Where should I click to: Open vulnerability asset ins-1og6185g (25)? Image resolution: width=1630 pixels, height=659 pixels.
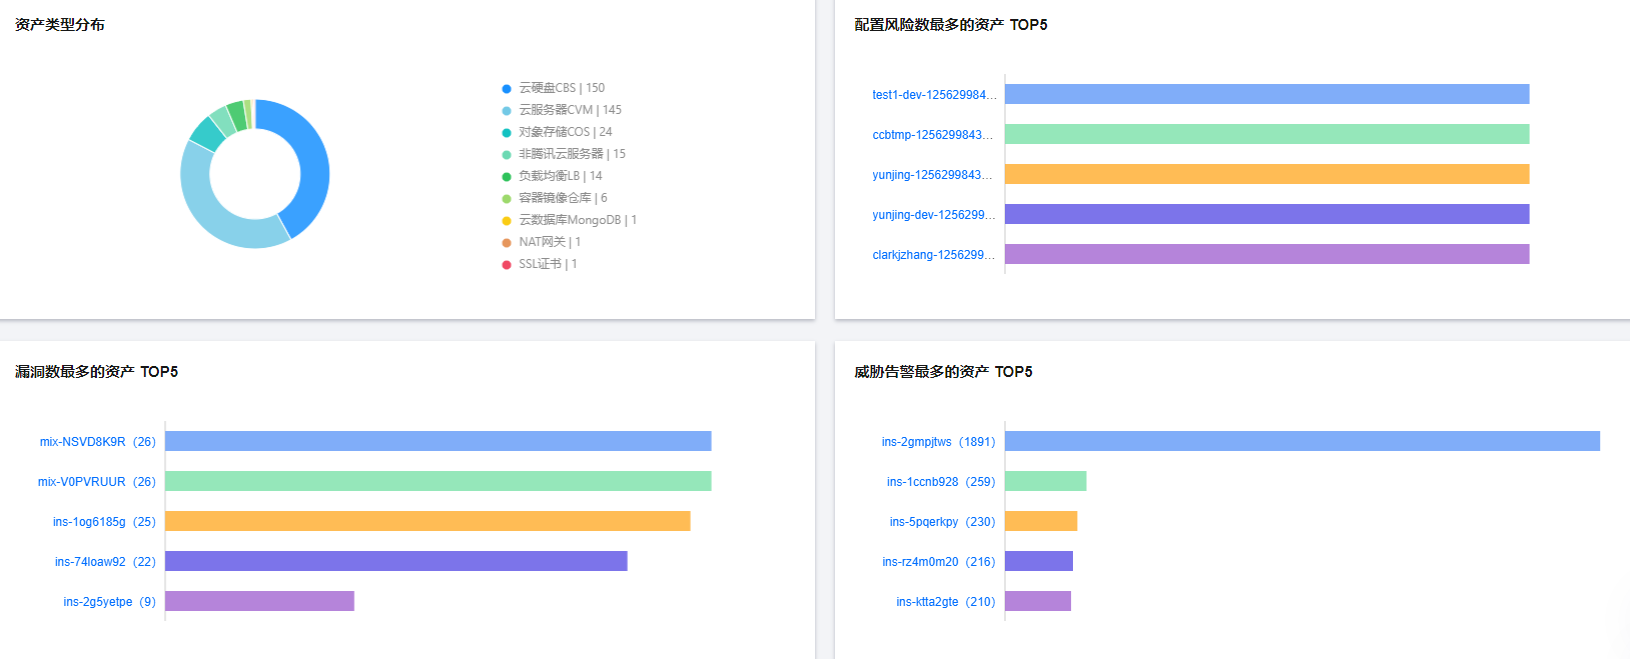tap(105, 522)
